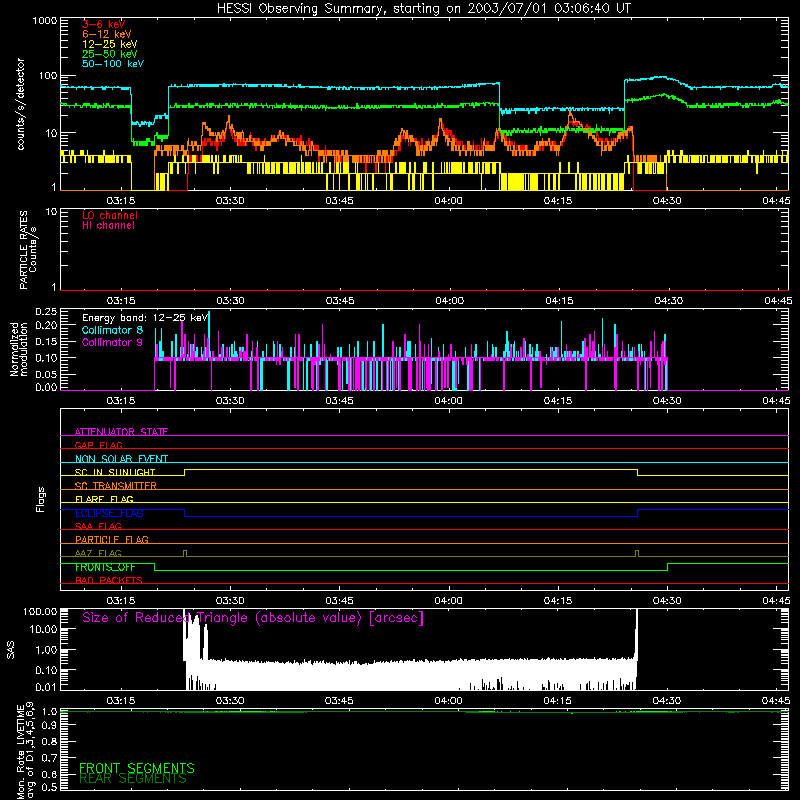
Task: Click the SC IN SUNLIGHT flag label
Action: coord(115,472)
